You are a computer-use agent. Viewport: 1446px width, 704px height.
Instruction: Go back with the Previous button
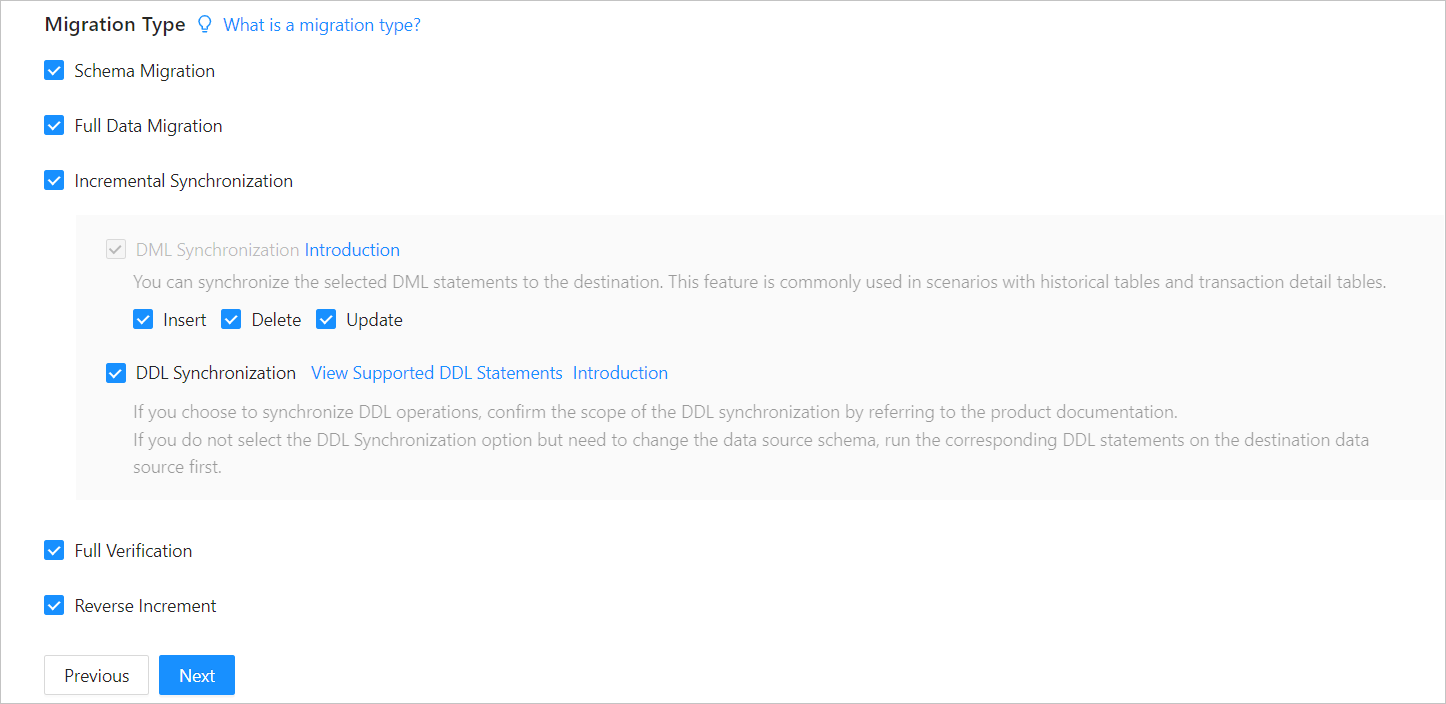(96, 675)
